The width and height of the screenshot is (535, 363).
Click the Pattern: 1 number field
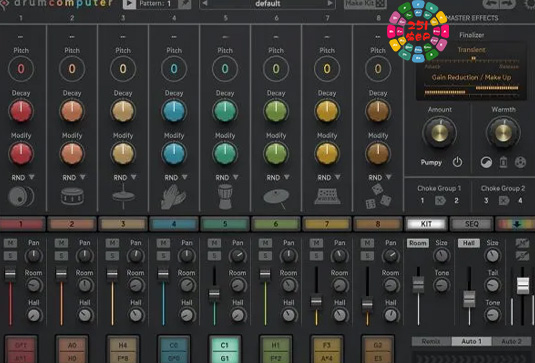[x=156, y=4]
